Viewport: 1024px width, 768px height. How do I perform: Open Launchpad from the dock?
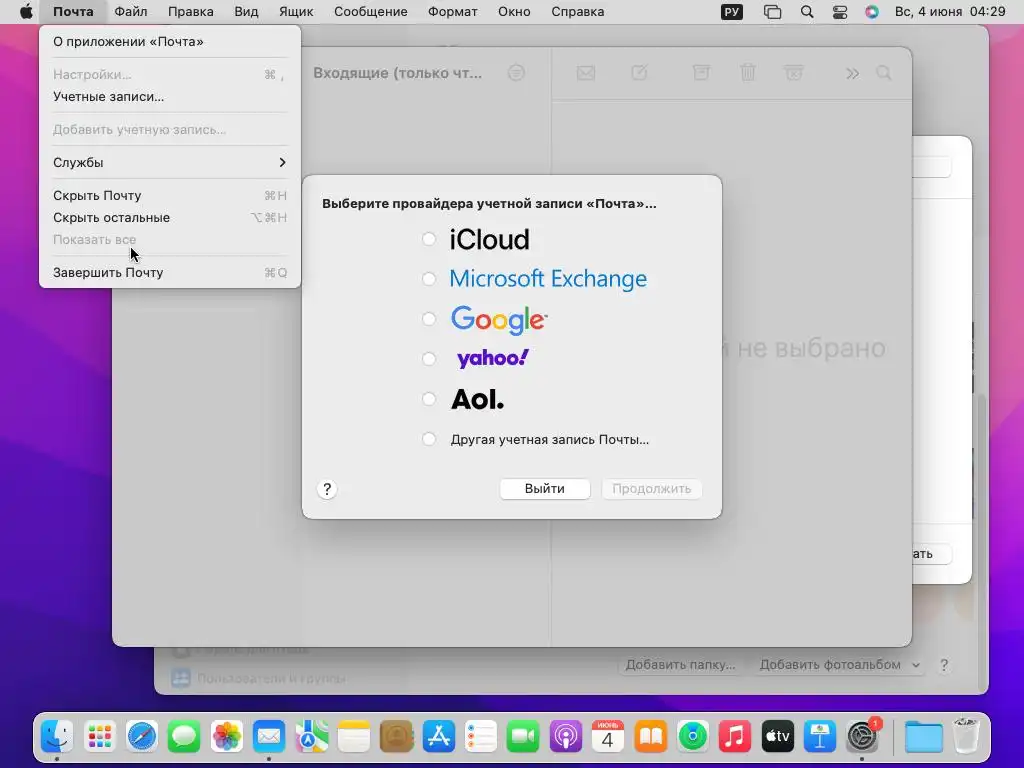click(99, 737)
